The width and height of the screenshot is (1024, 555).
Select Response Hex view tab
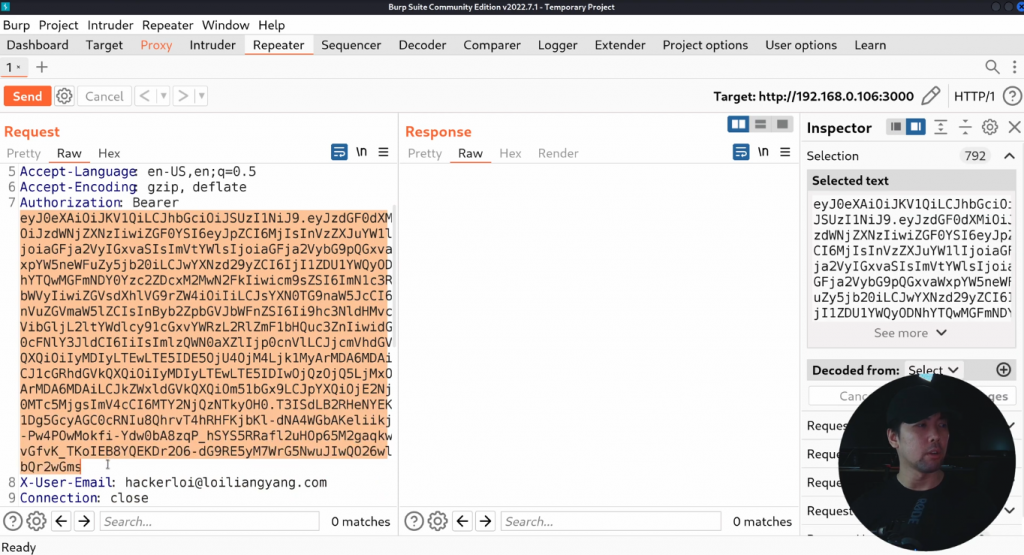[x=510, y=153]
